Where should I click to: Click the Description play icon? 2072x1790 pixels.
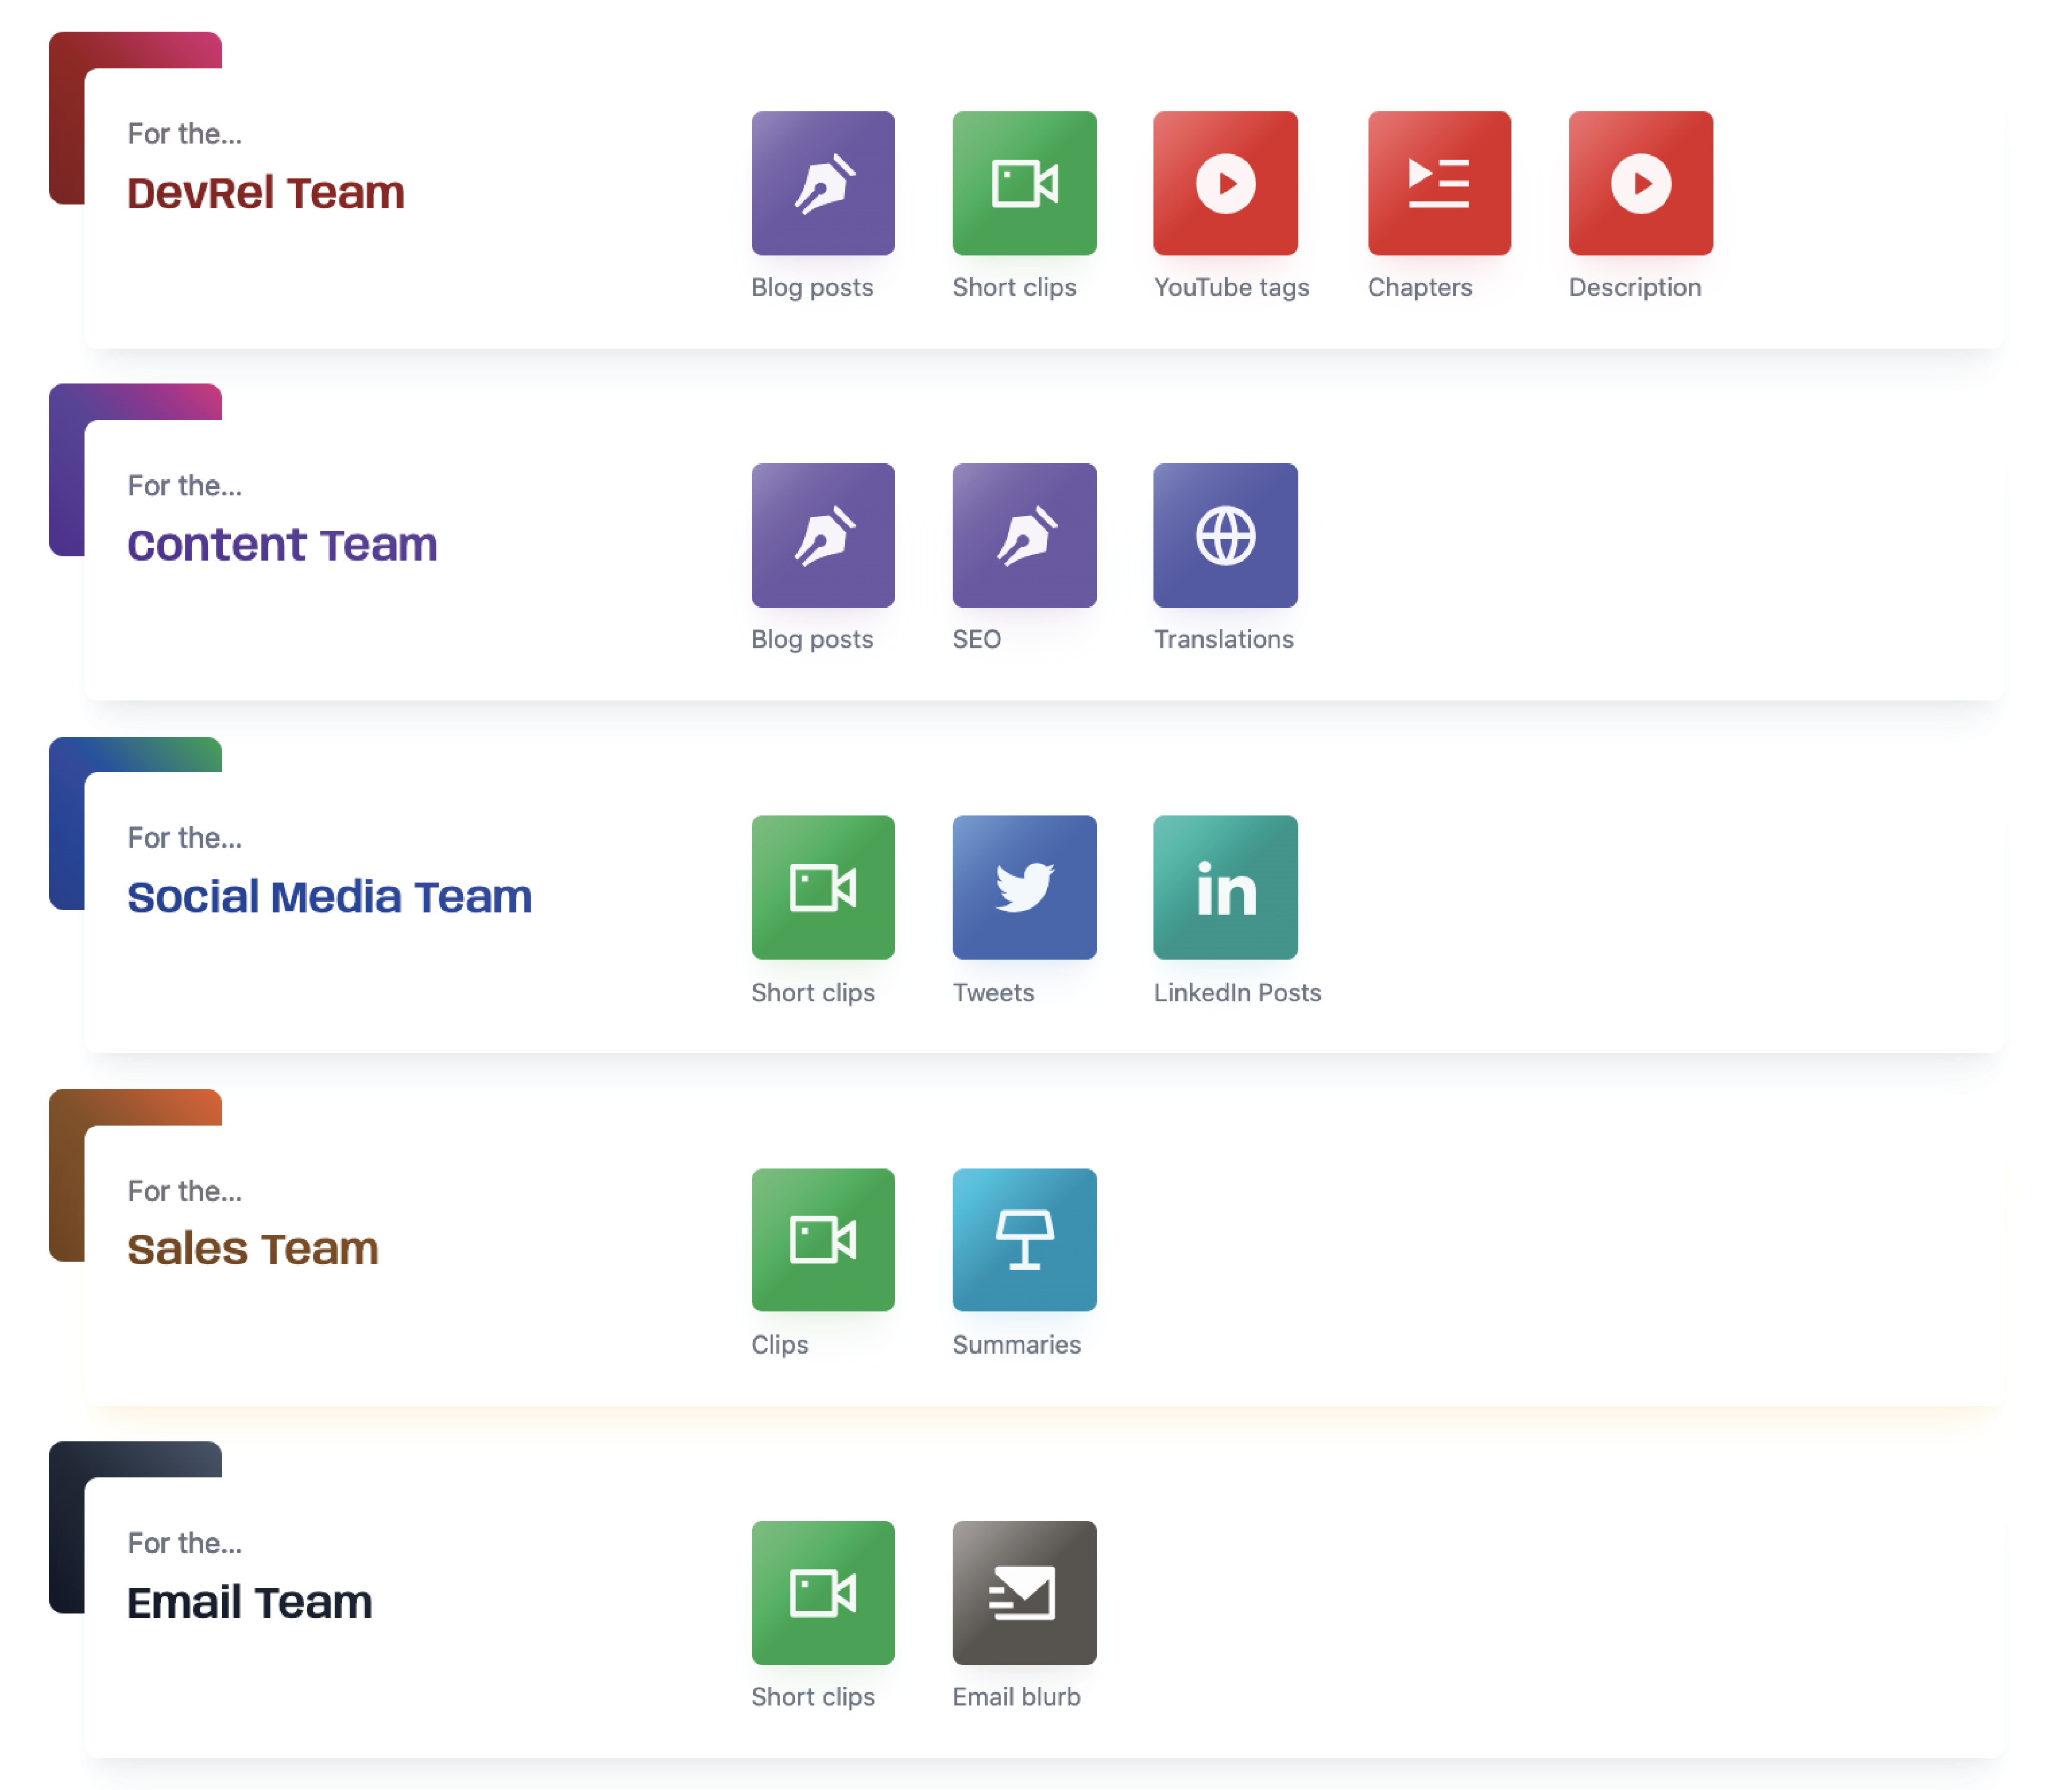coord(1640,183)
